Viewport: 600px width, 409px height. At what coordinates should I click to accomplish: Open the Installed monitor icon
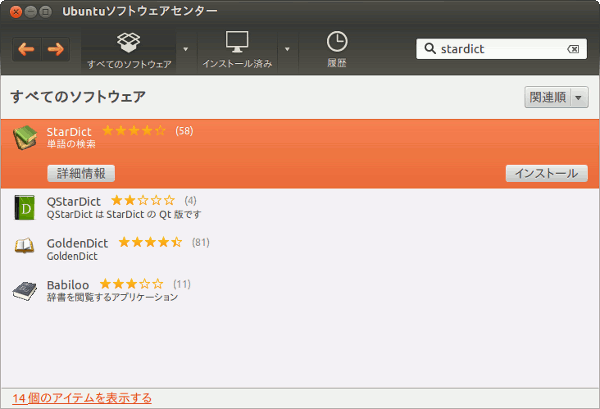(x=237, y=43)
